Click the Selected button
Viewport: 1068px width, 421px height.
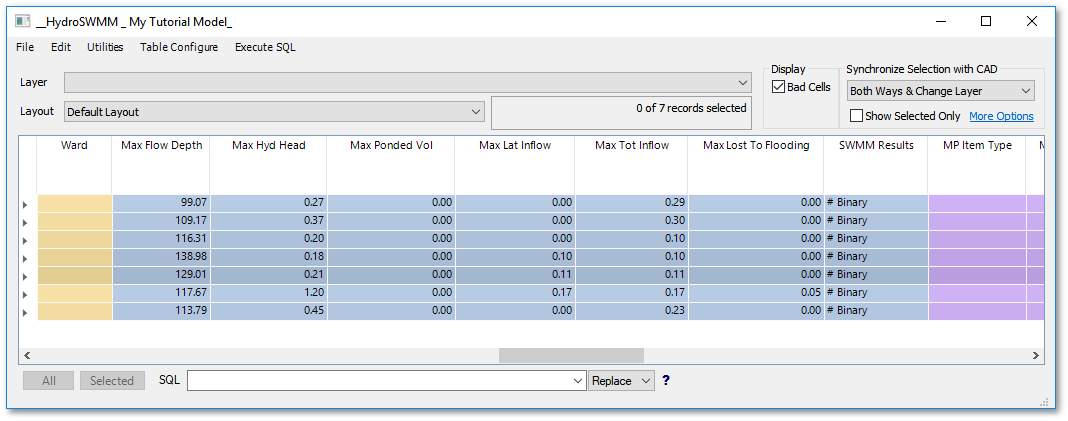coord(112,381)
